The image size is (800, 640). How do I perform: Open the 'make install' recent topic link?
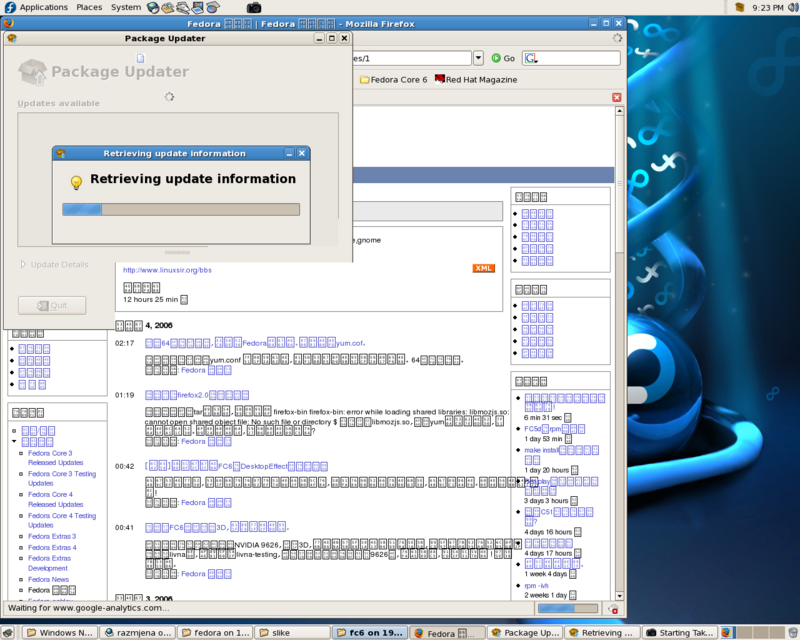(561, 455)
